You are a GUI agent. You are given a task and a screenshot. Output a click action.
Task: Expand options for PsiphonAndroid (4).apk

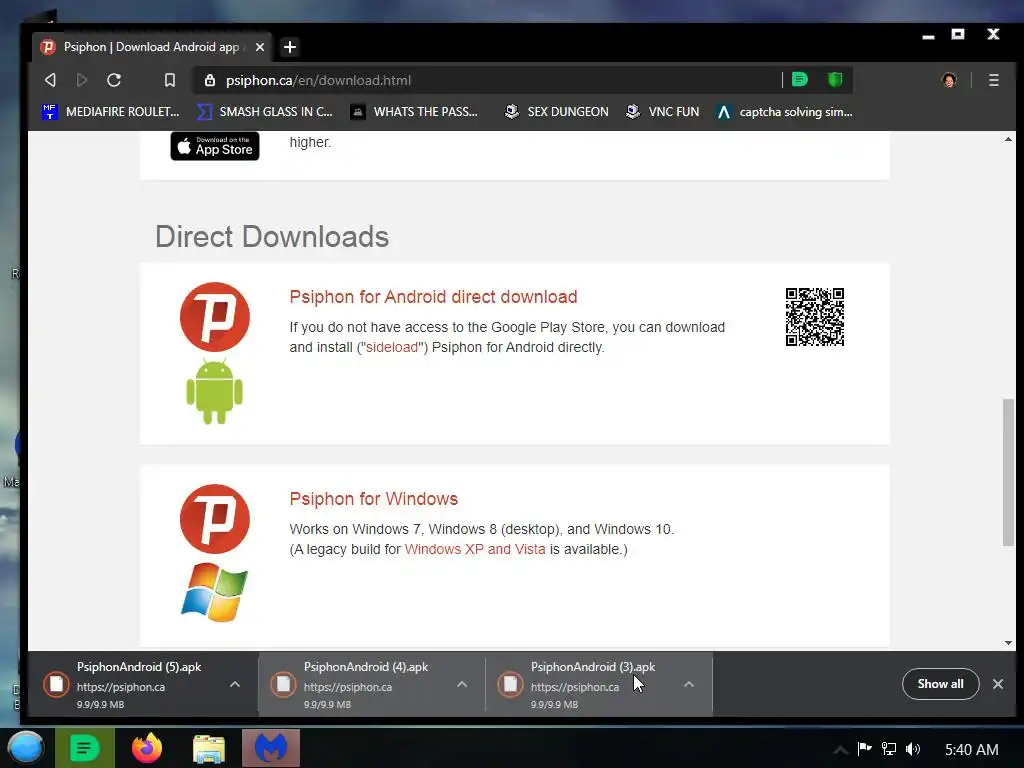[x=462, y=684]
